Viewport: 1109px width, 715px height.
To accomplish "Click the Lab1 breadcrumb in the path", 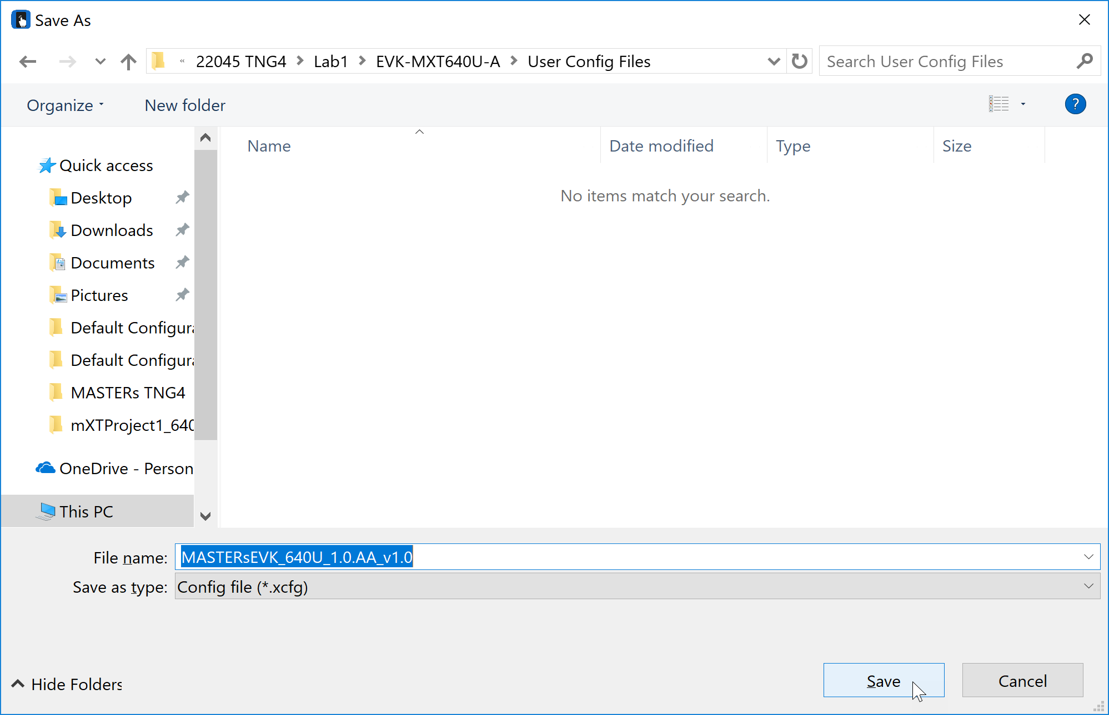I will [331, 62].
